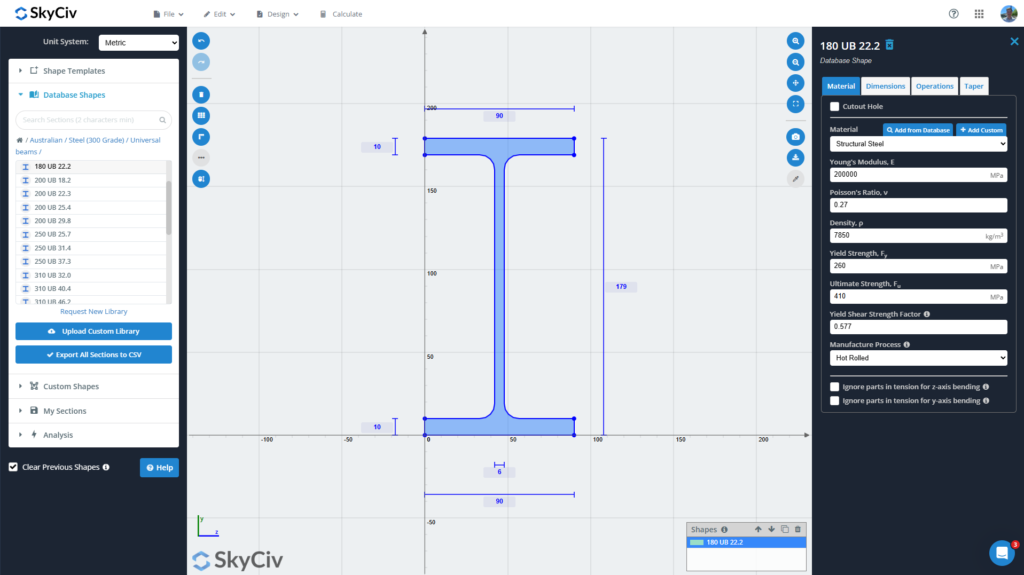The width and height of the screenshot is (1024, 575).
Task: Enable the Cutout Hole checkbox
Action: pos(835,107)
